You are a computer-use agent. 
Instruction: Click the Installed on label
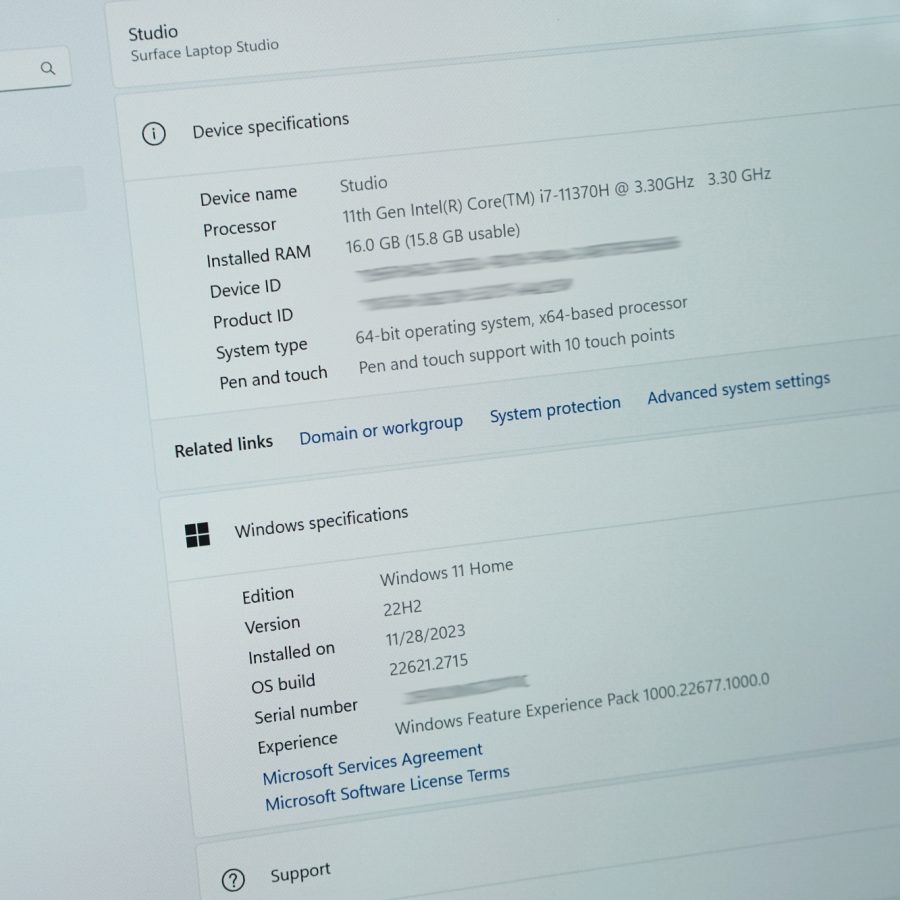pos(291,653)
